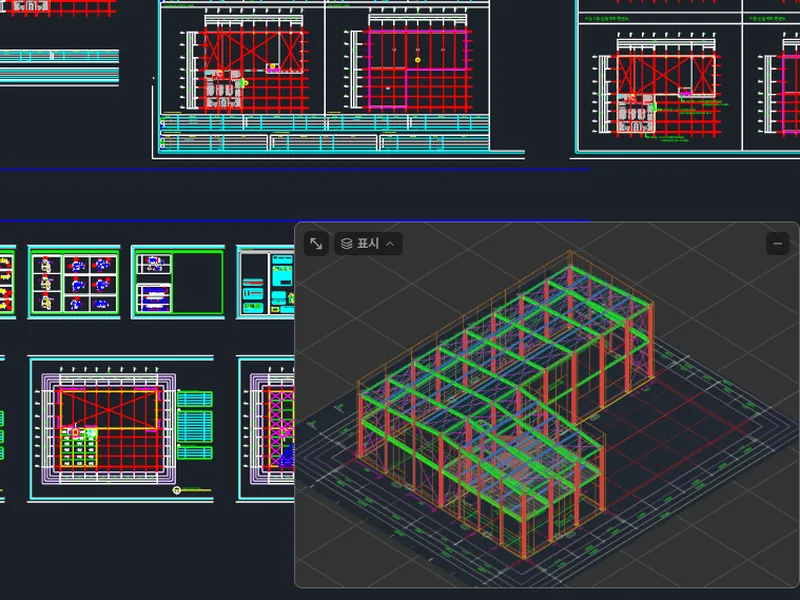Select the green-bordered sheet with two stacked details

tap(178, 283)
